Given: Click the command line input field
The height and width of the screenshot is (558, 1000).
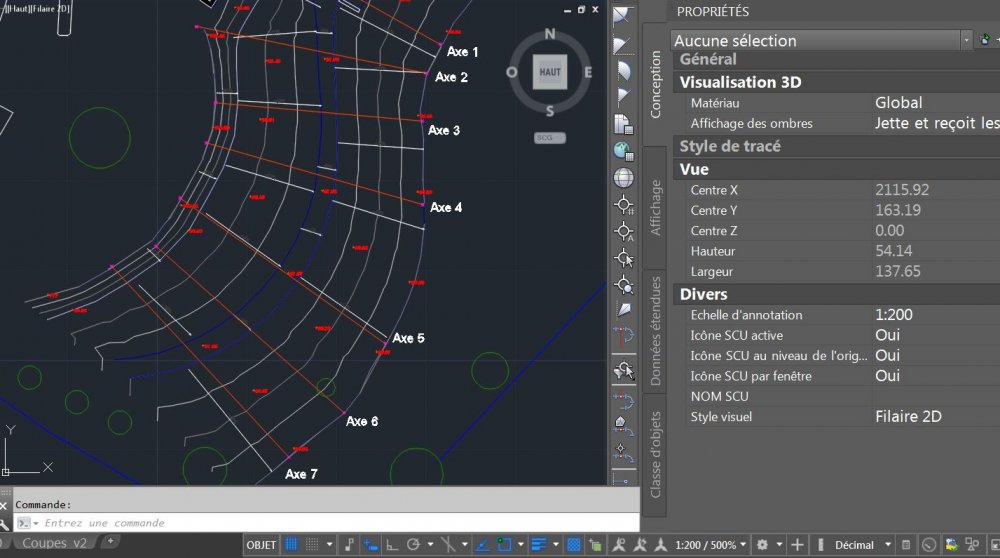Looking at the screenshot, I should pos(327,523).
